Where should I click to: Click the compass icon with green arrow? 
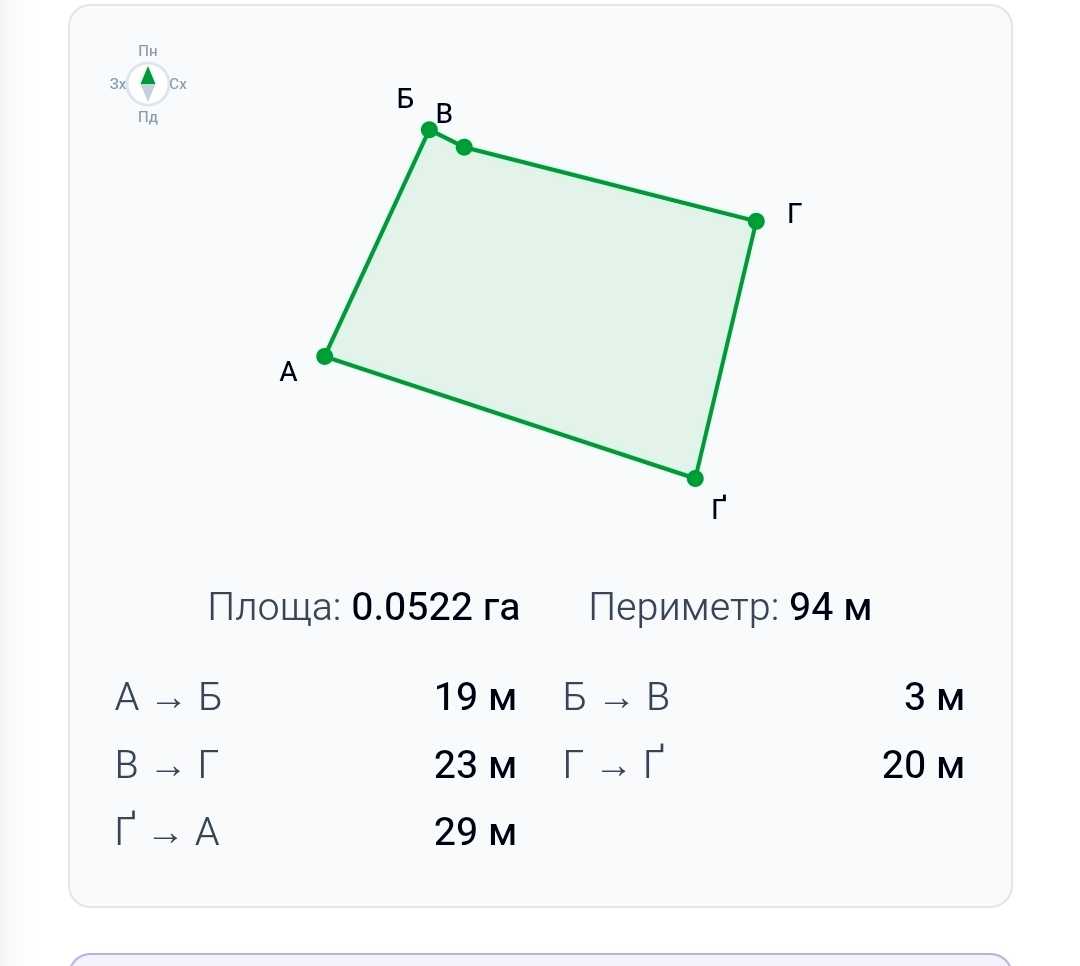(148, 83)
